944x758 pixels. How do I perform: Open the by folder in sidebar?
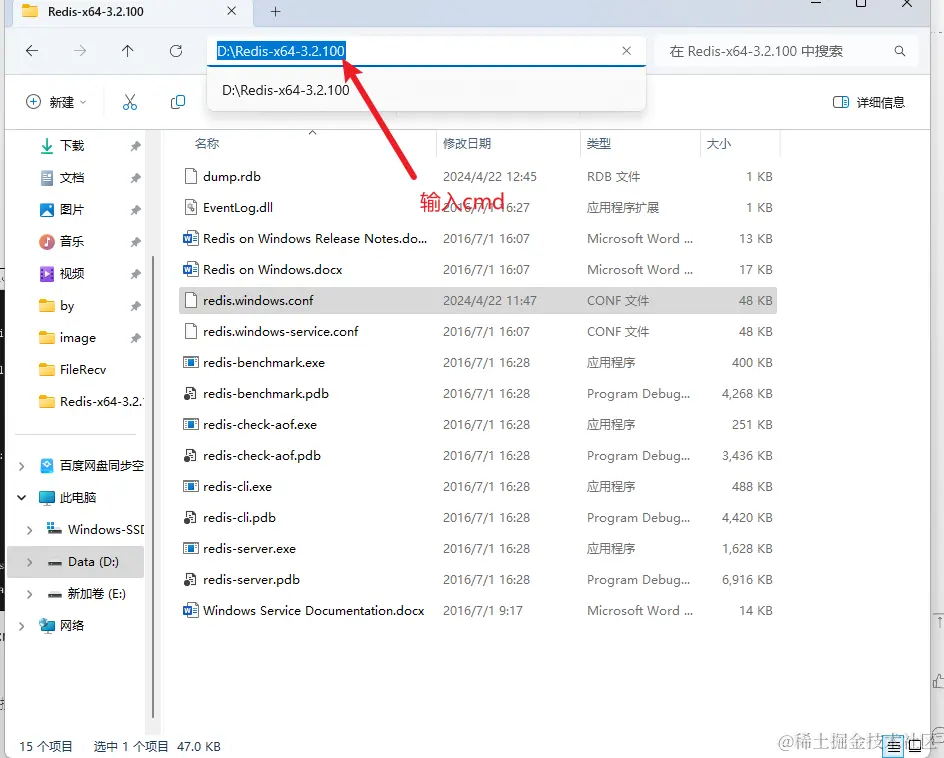pyautogui.click(x=67, y=306)
